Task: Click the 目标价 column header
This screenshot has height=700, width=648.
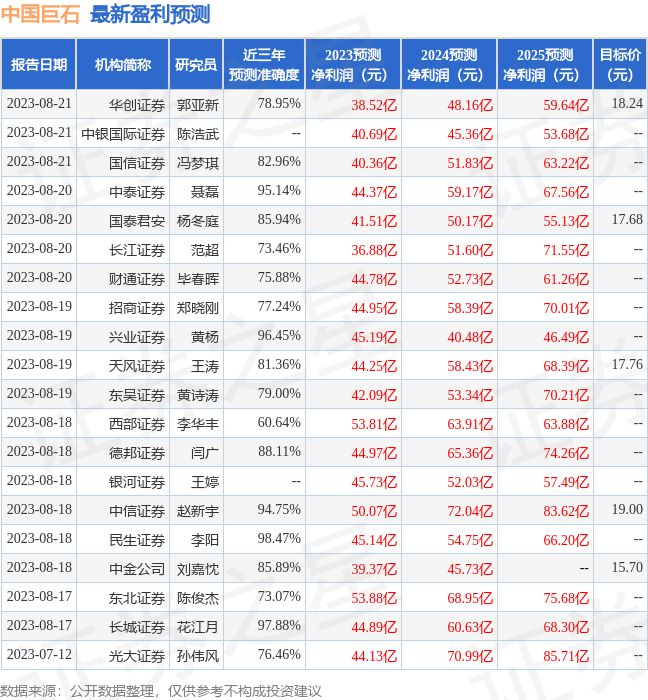Action: [x=620, y=65]
